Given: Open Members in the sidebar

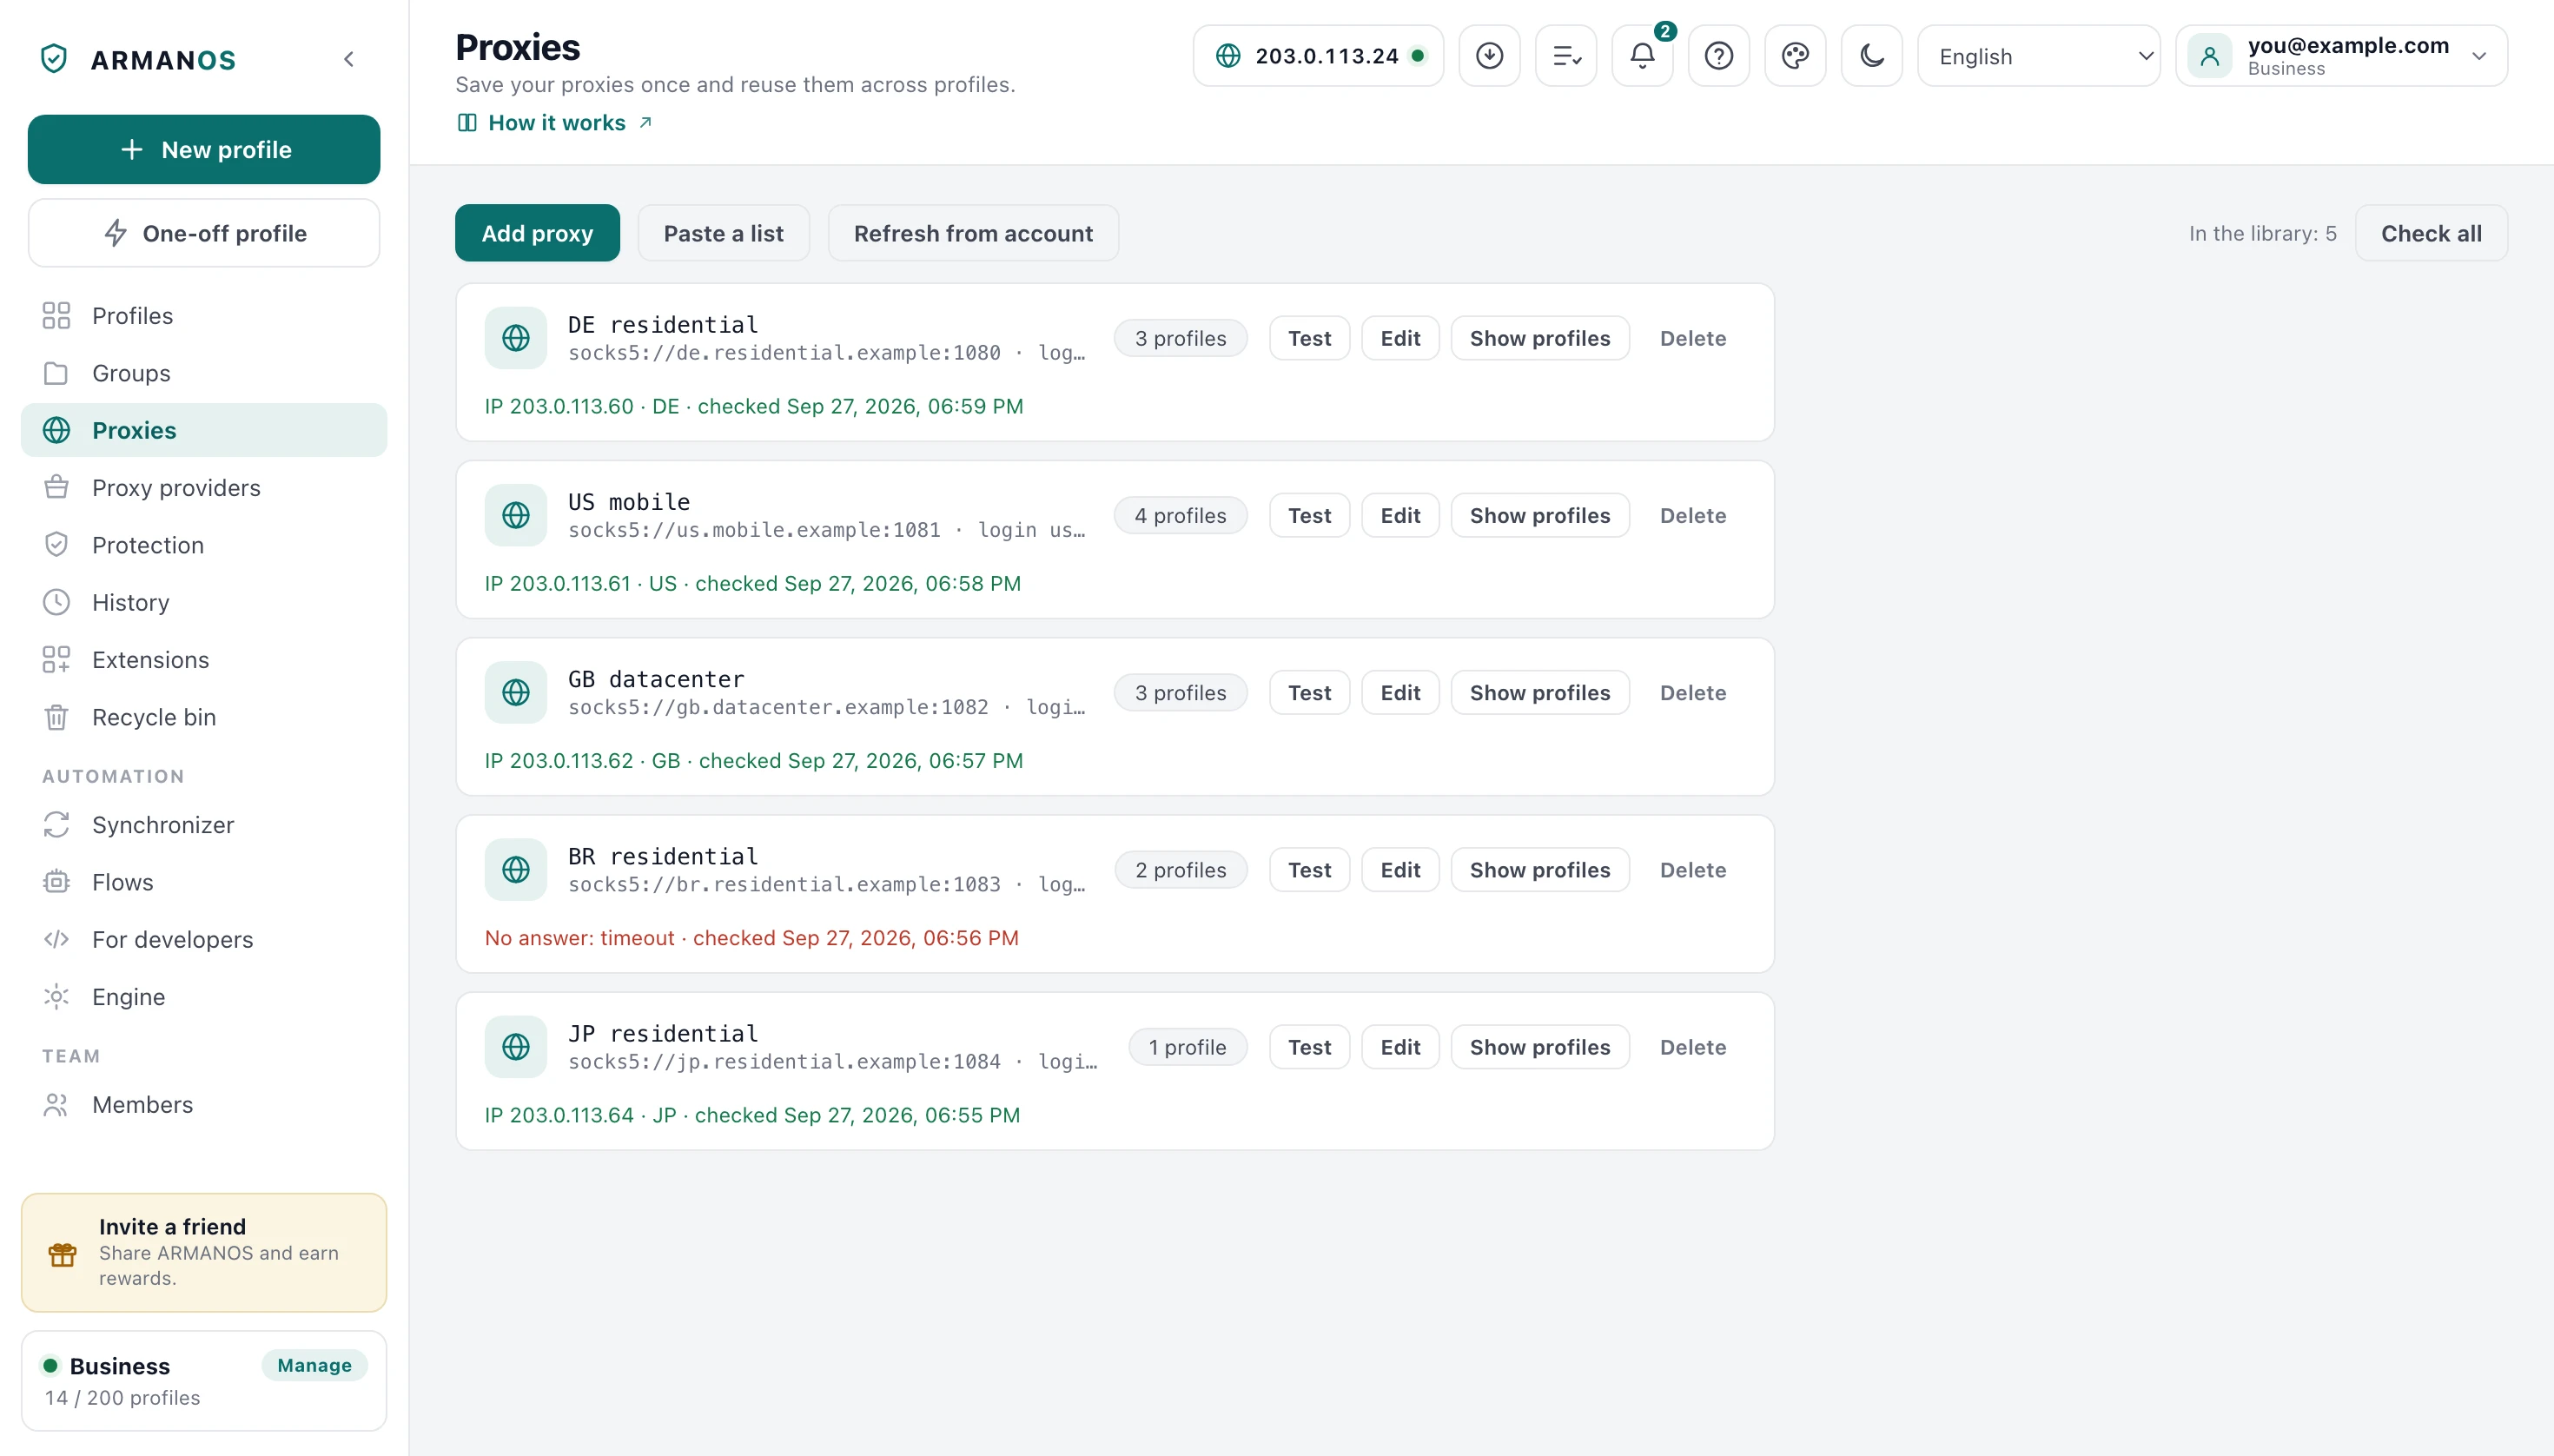Looking at the screenshot, I should point(204,1104).
